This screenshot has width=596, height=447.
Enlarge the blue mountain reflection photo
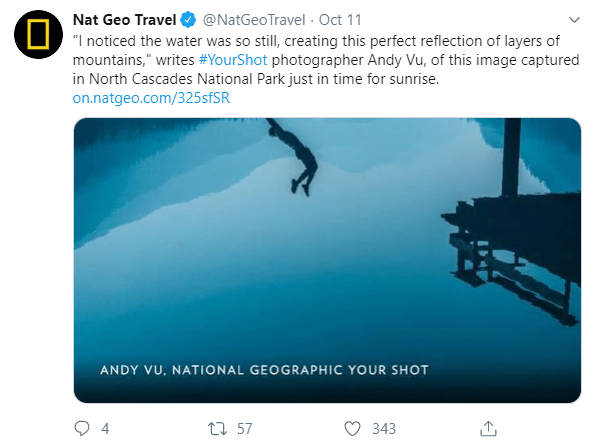327,260
